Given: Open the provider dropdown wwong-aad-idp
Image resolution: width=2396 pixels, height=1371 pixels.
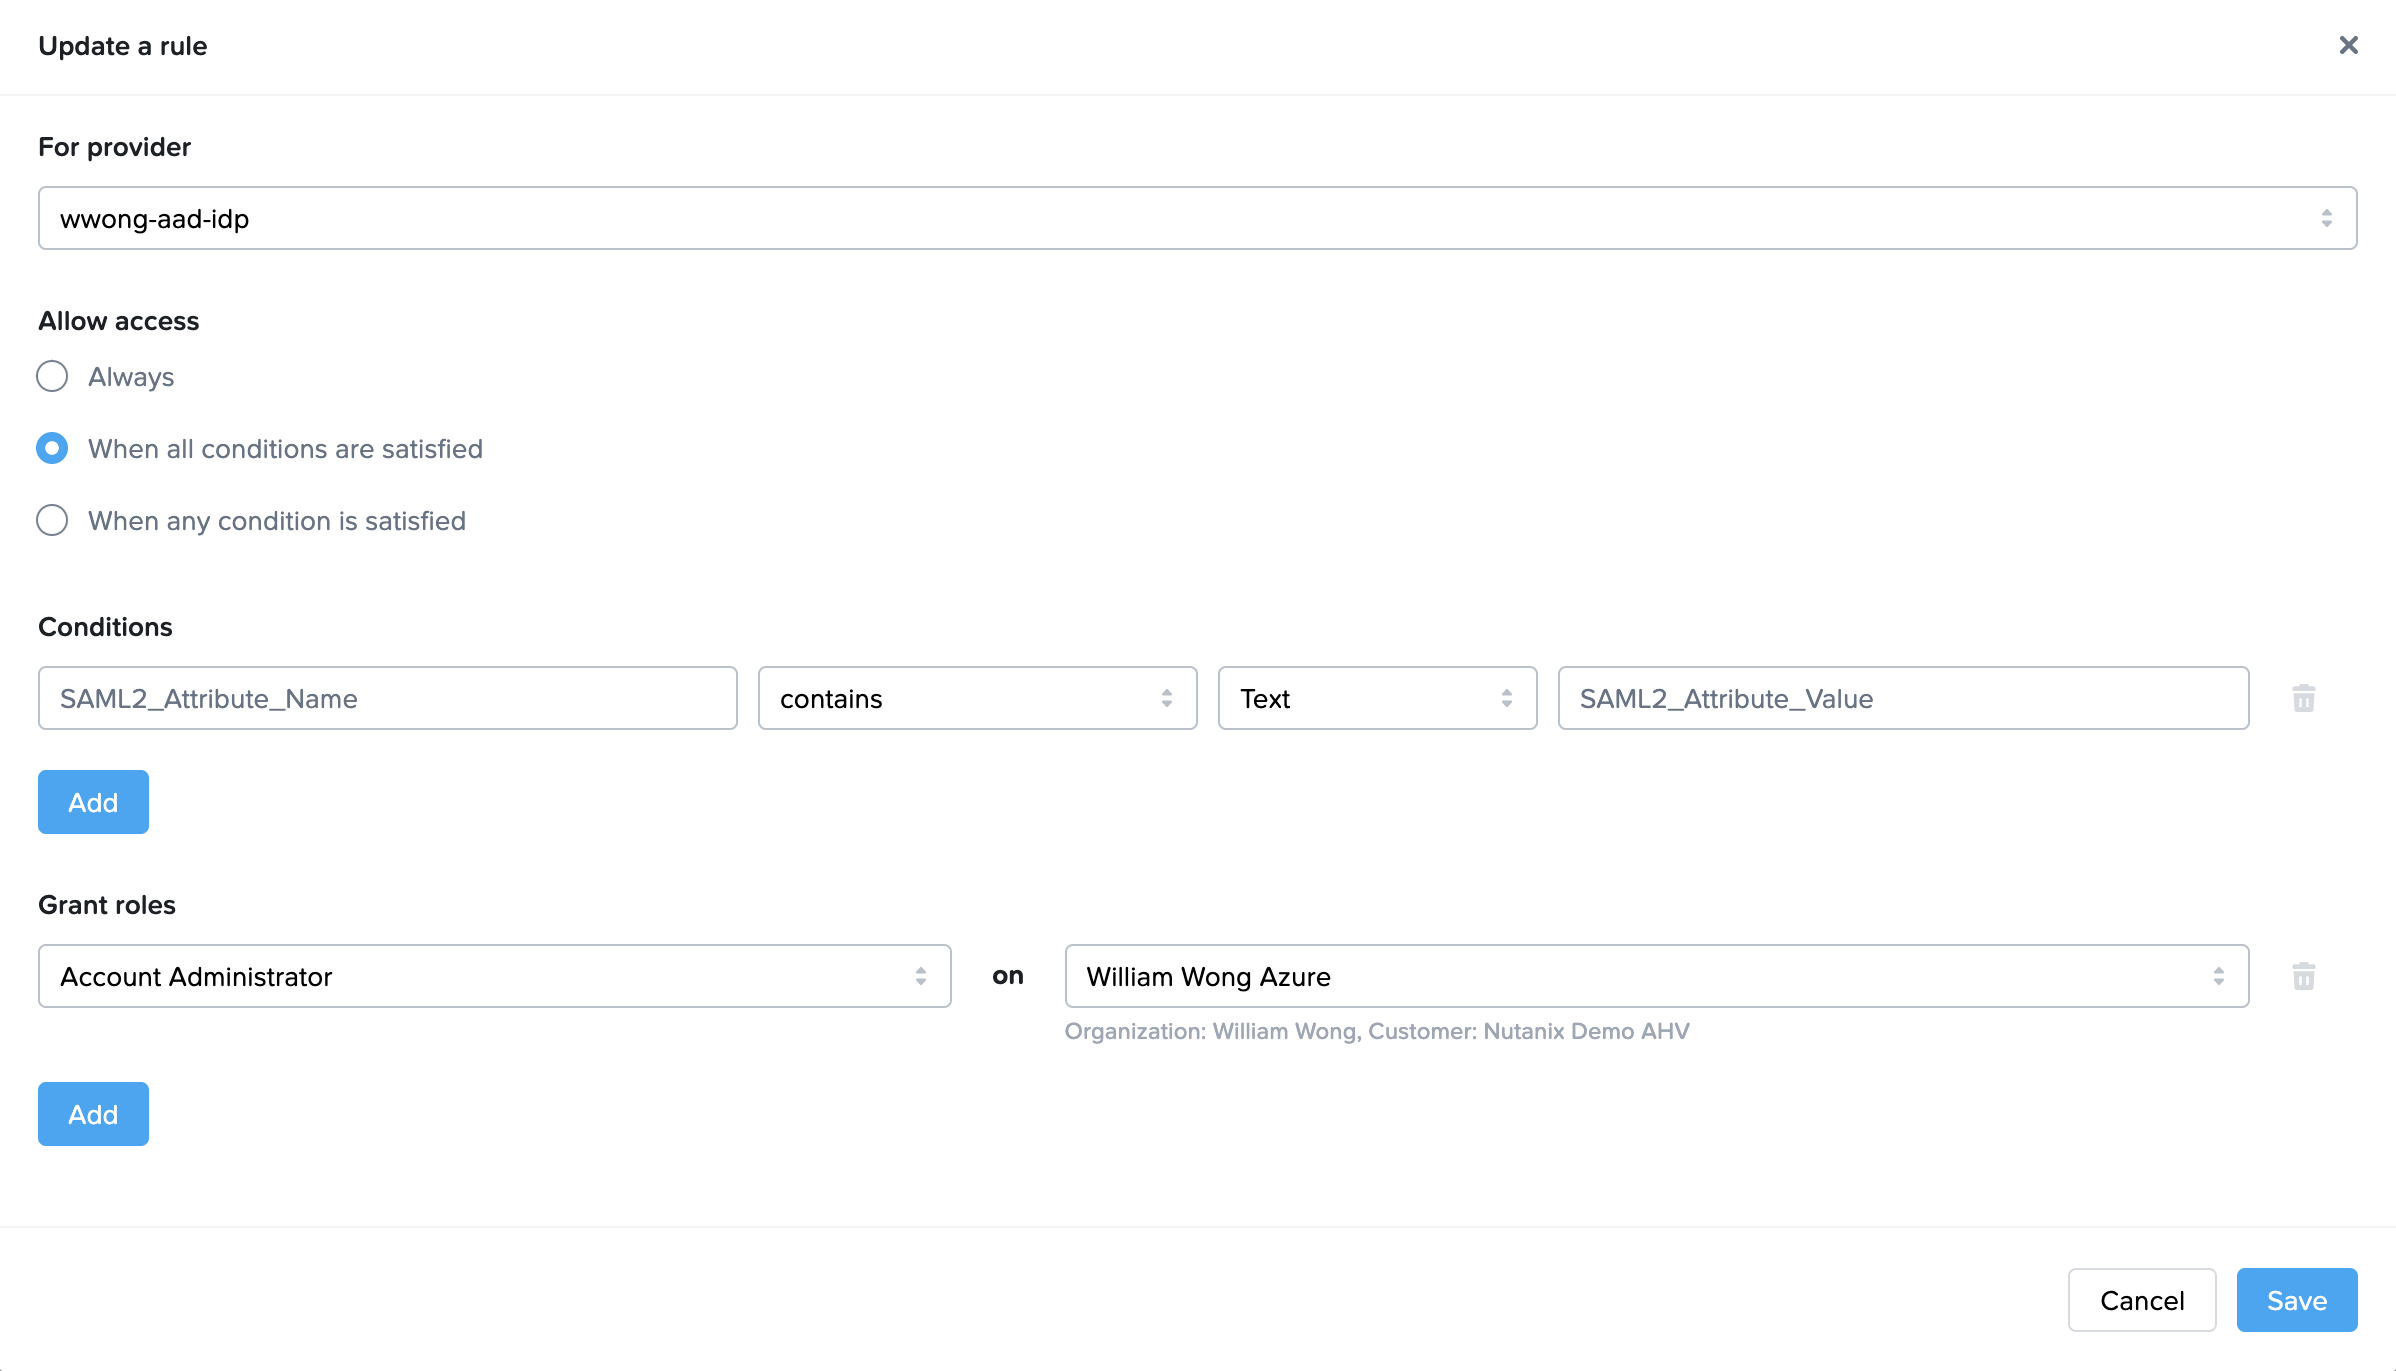Looking at the screenshot, I should pyautogui.click(x=1196, y=218).
